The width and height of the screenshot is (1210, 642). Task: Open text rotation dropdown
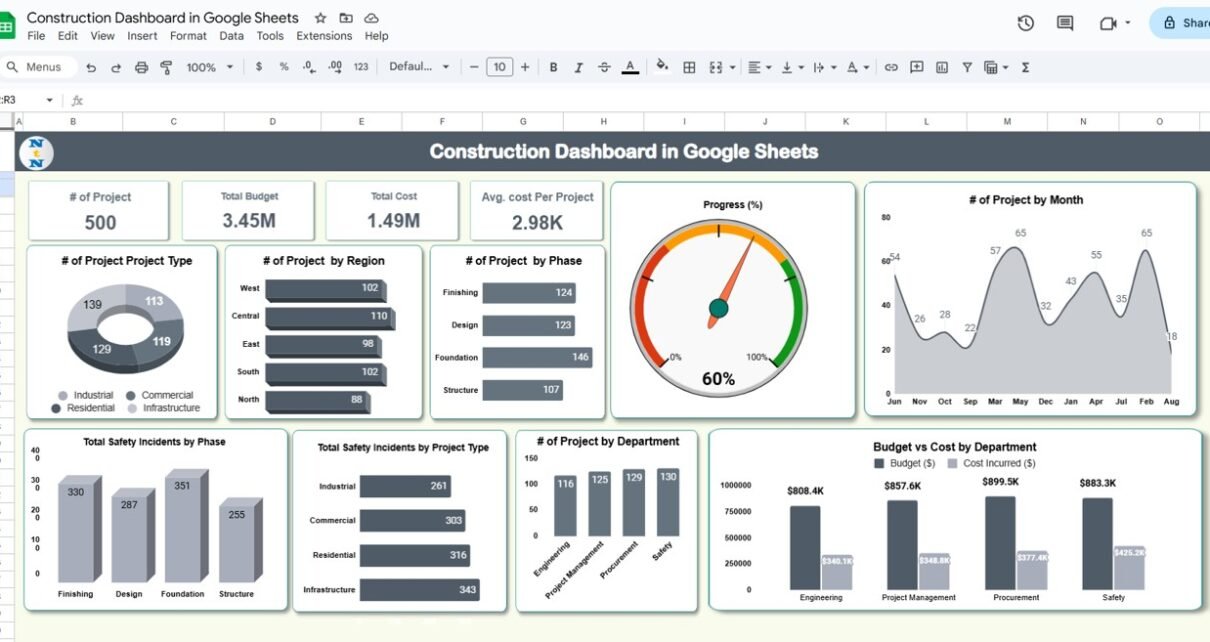coord(858,67)
